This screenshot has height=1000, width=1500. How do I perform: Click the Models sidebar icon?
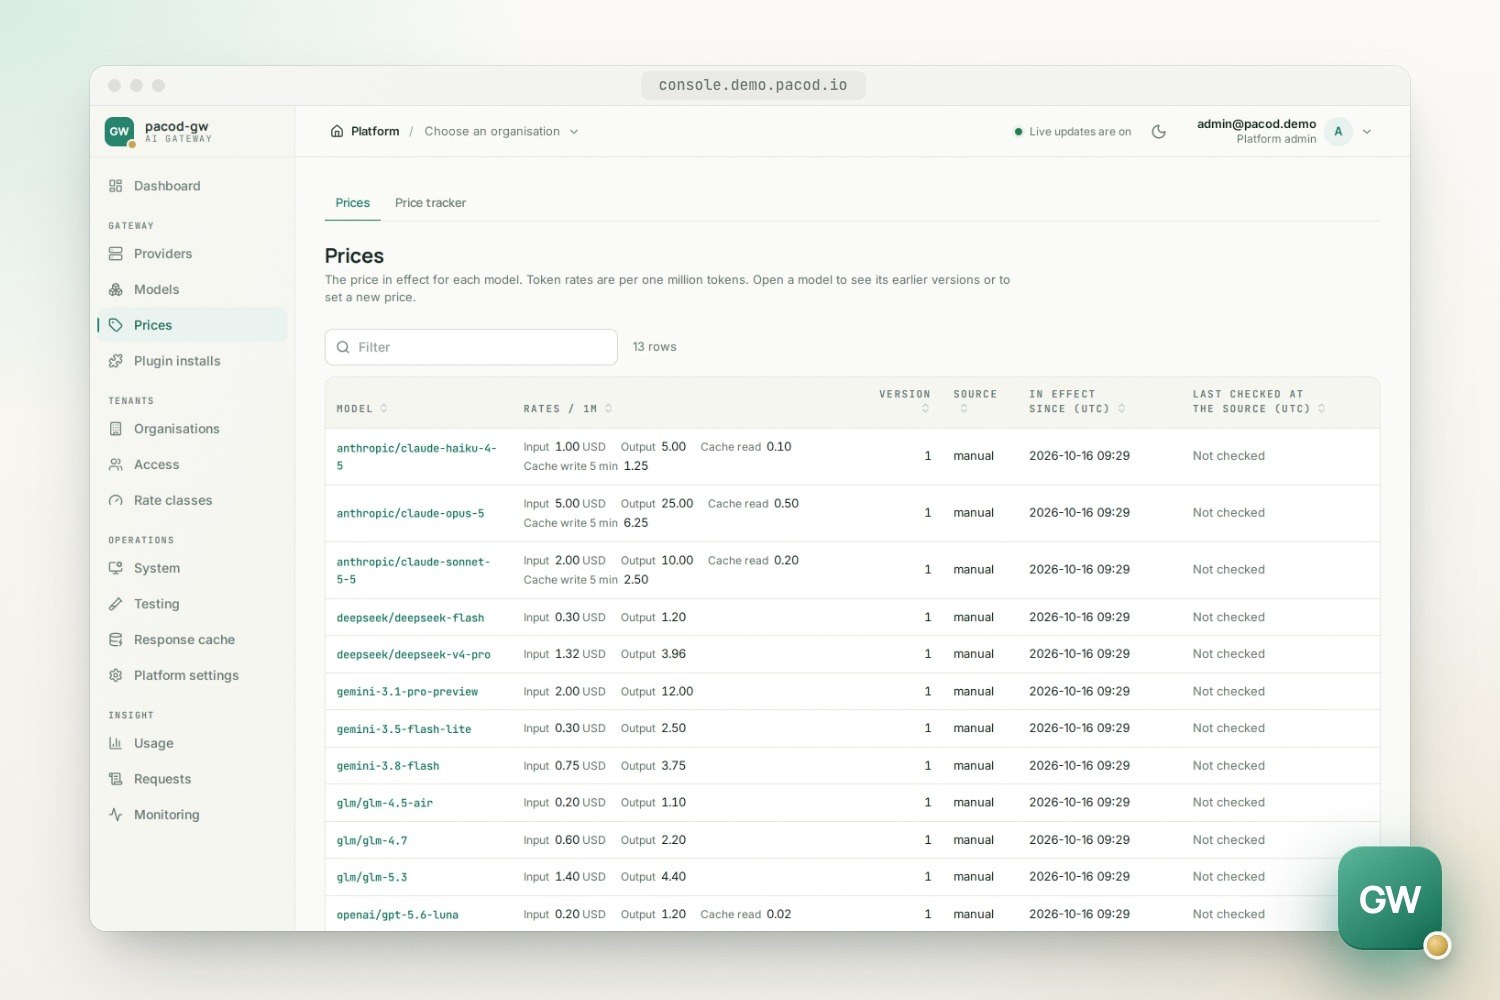116,290
